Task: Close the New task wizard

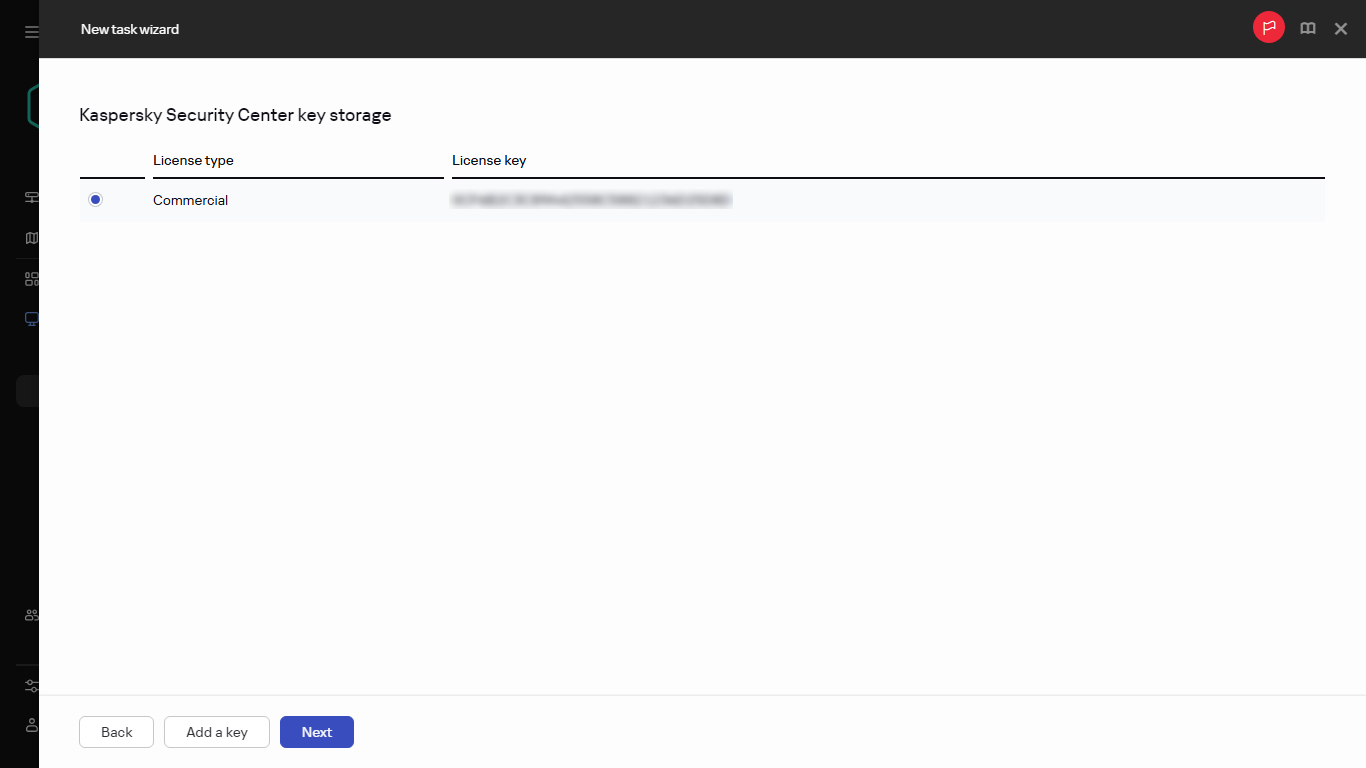Action: click(1341, 29)
